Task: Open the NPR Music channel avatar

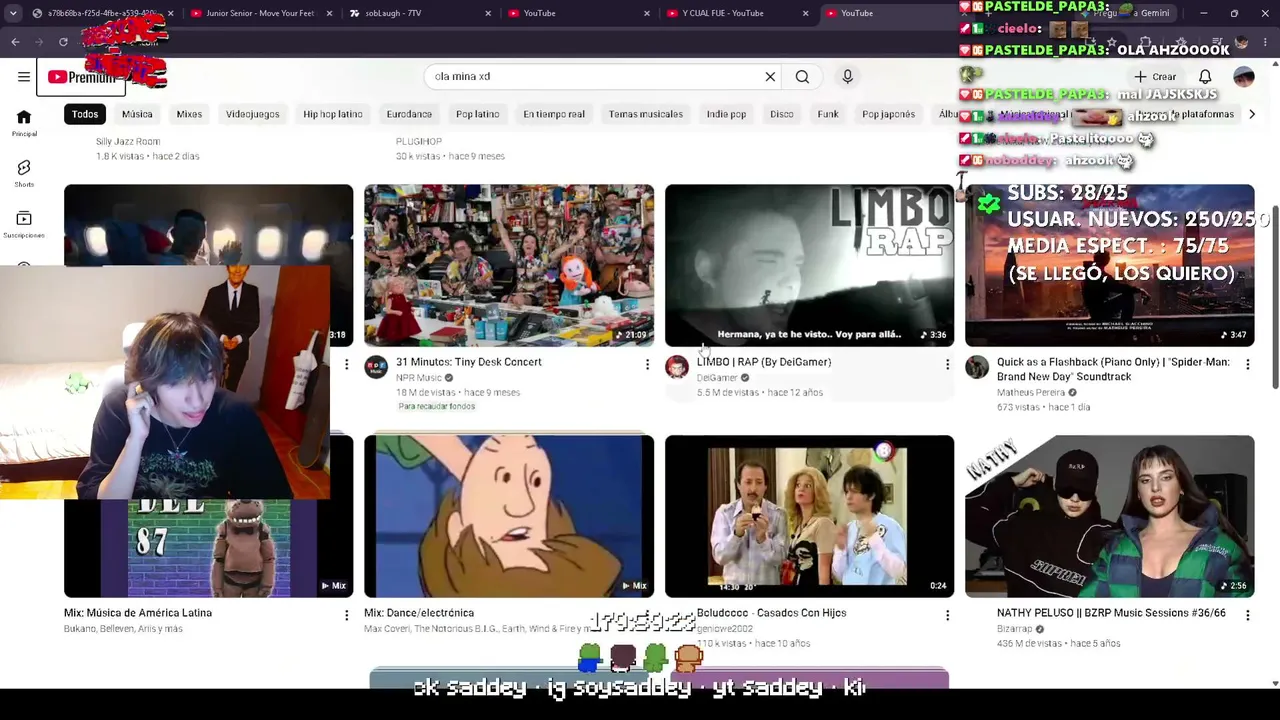Action: pyautogui.click(x=376, y=367)
